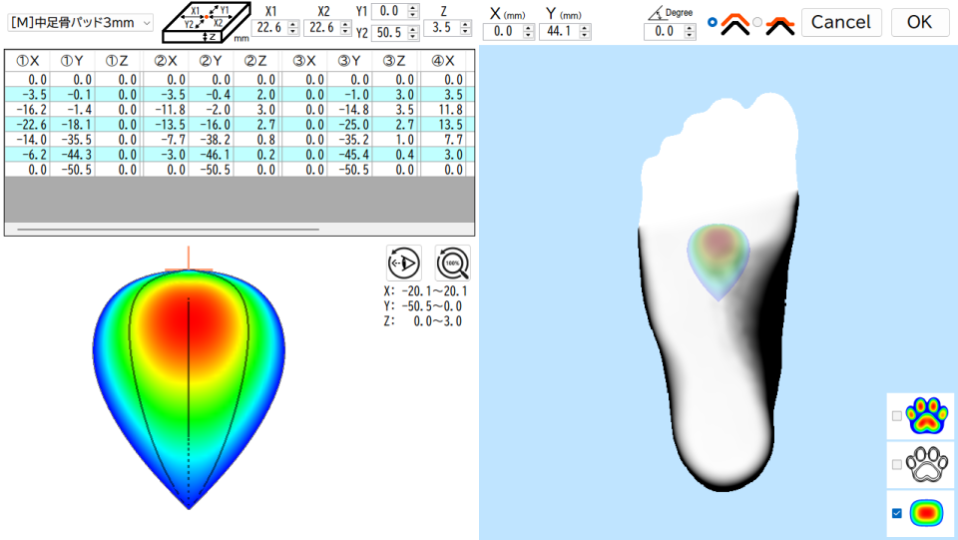
Task: Click the ②Z column header
Action: (x=257, y=60)
